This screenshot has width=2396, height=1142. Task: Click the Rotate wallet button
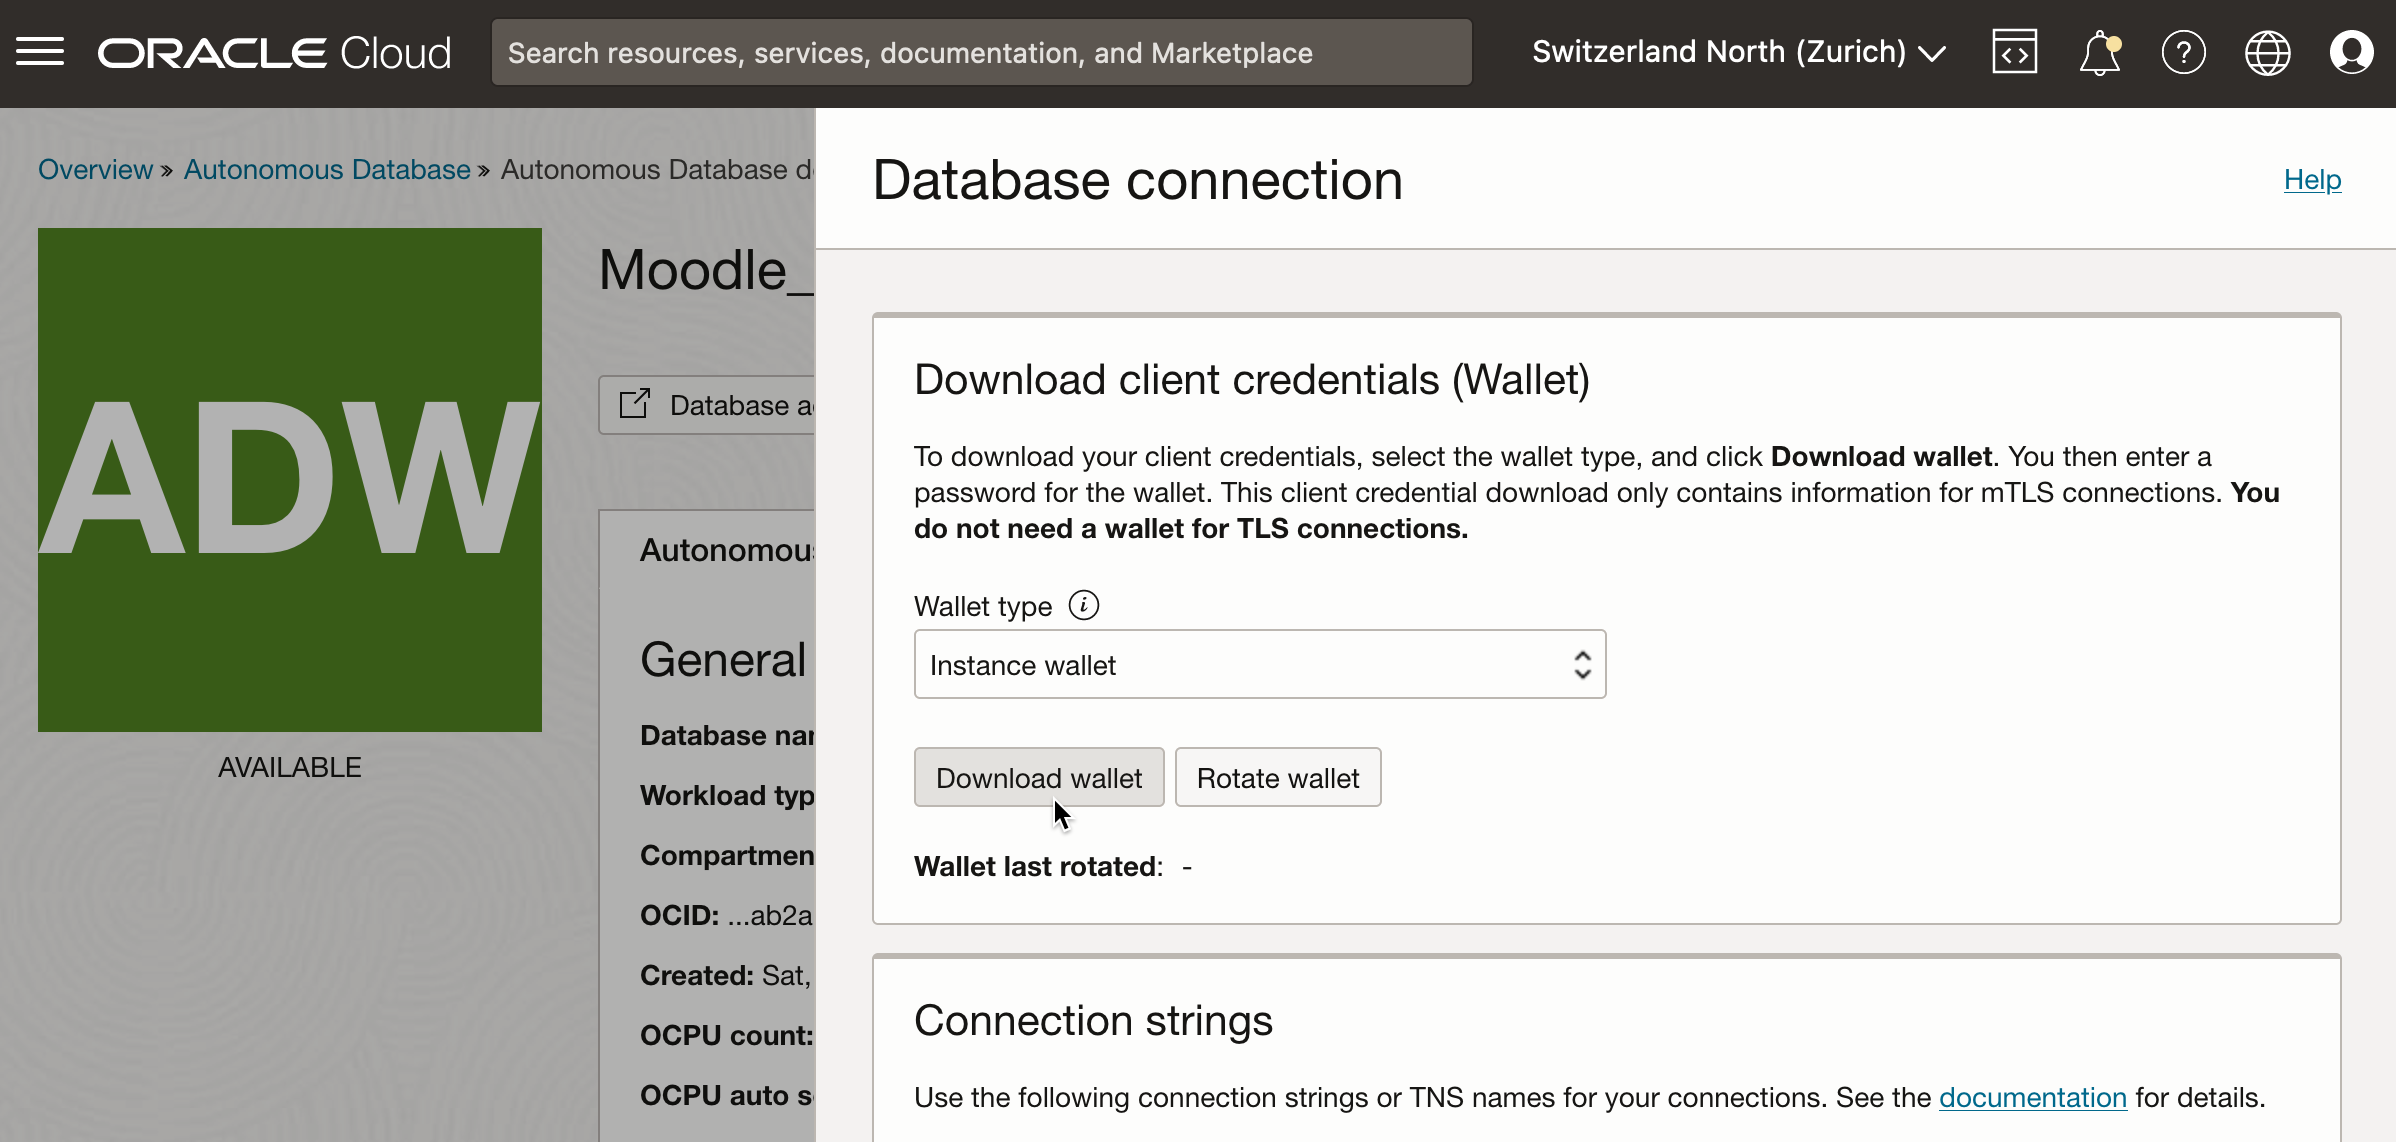1277,777
